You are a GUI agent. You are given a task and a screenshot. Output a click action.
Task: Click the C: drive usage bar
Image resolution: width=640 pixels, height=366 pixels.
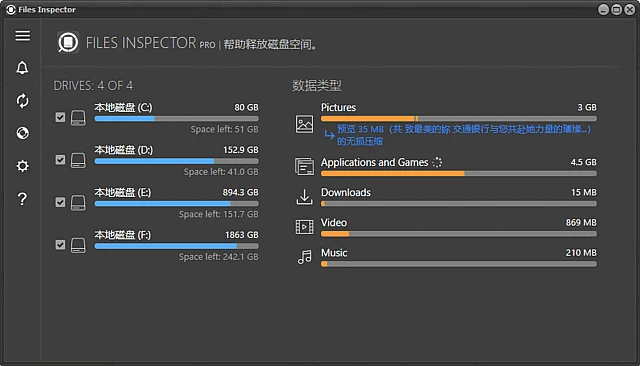(176, 119)
